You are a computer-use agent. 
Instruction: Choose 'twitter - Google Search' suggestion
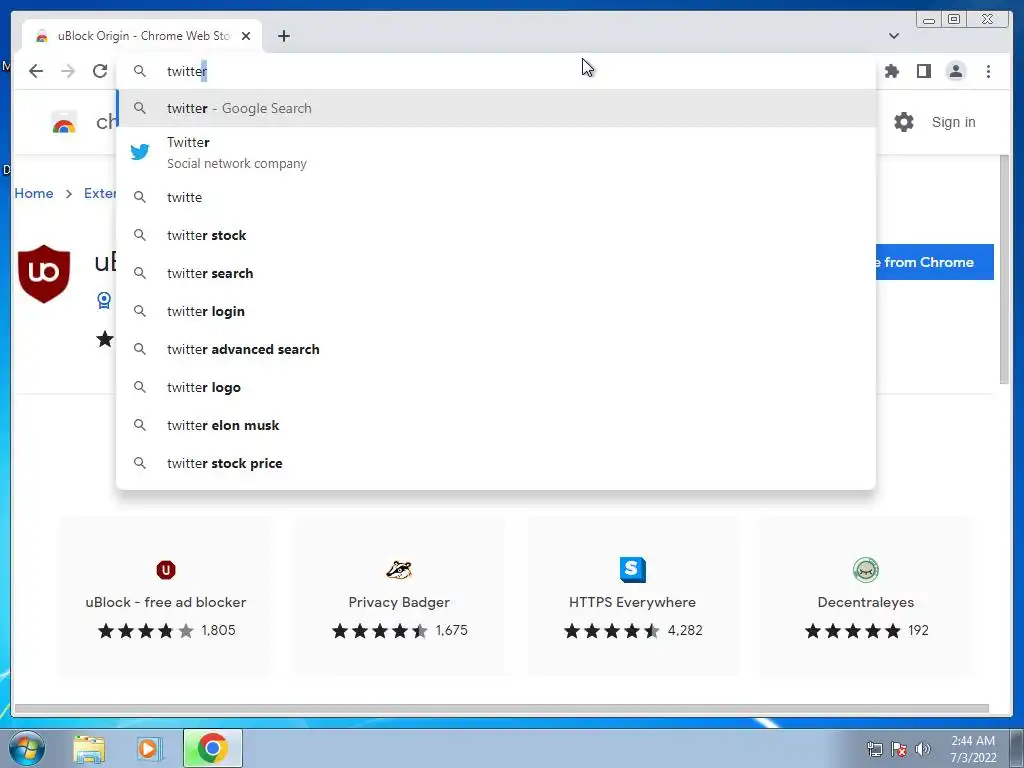(x=496, y=108)
